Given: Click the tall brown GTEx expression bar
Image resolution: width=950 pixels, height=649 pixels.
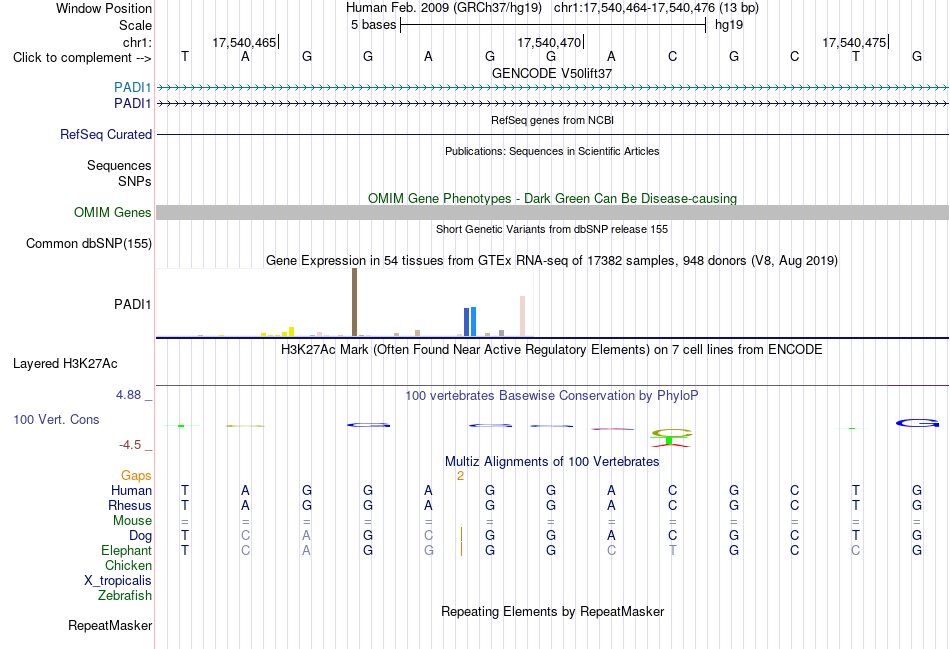Looking at the screenshot, I should [x=354, y=302].
